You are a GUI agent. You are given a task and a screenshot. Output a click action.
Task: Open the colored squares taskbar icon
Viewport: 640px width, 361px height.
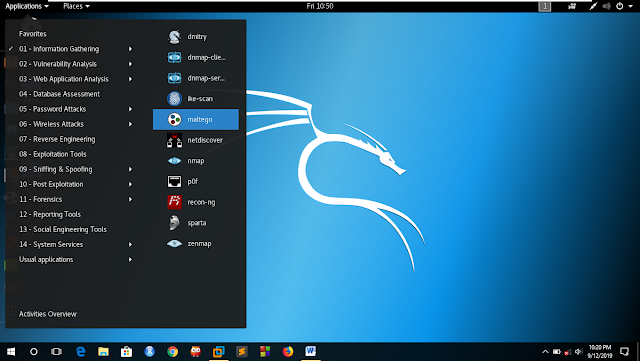(x=265, y=352)
